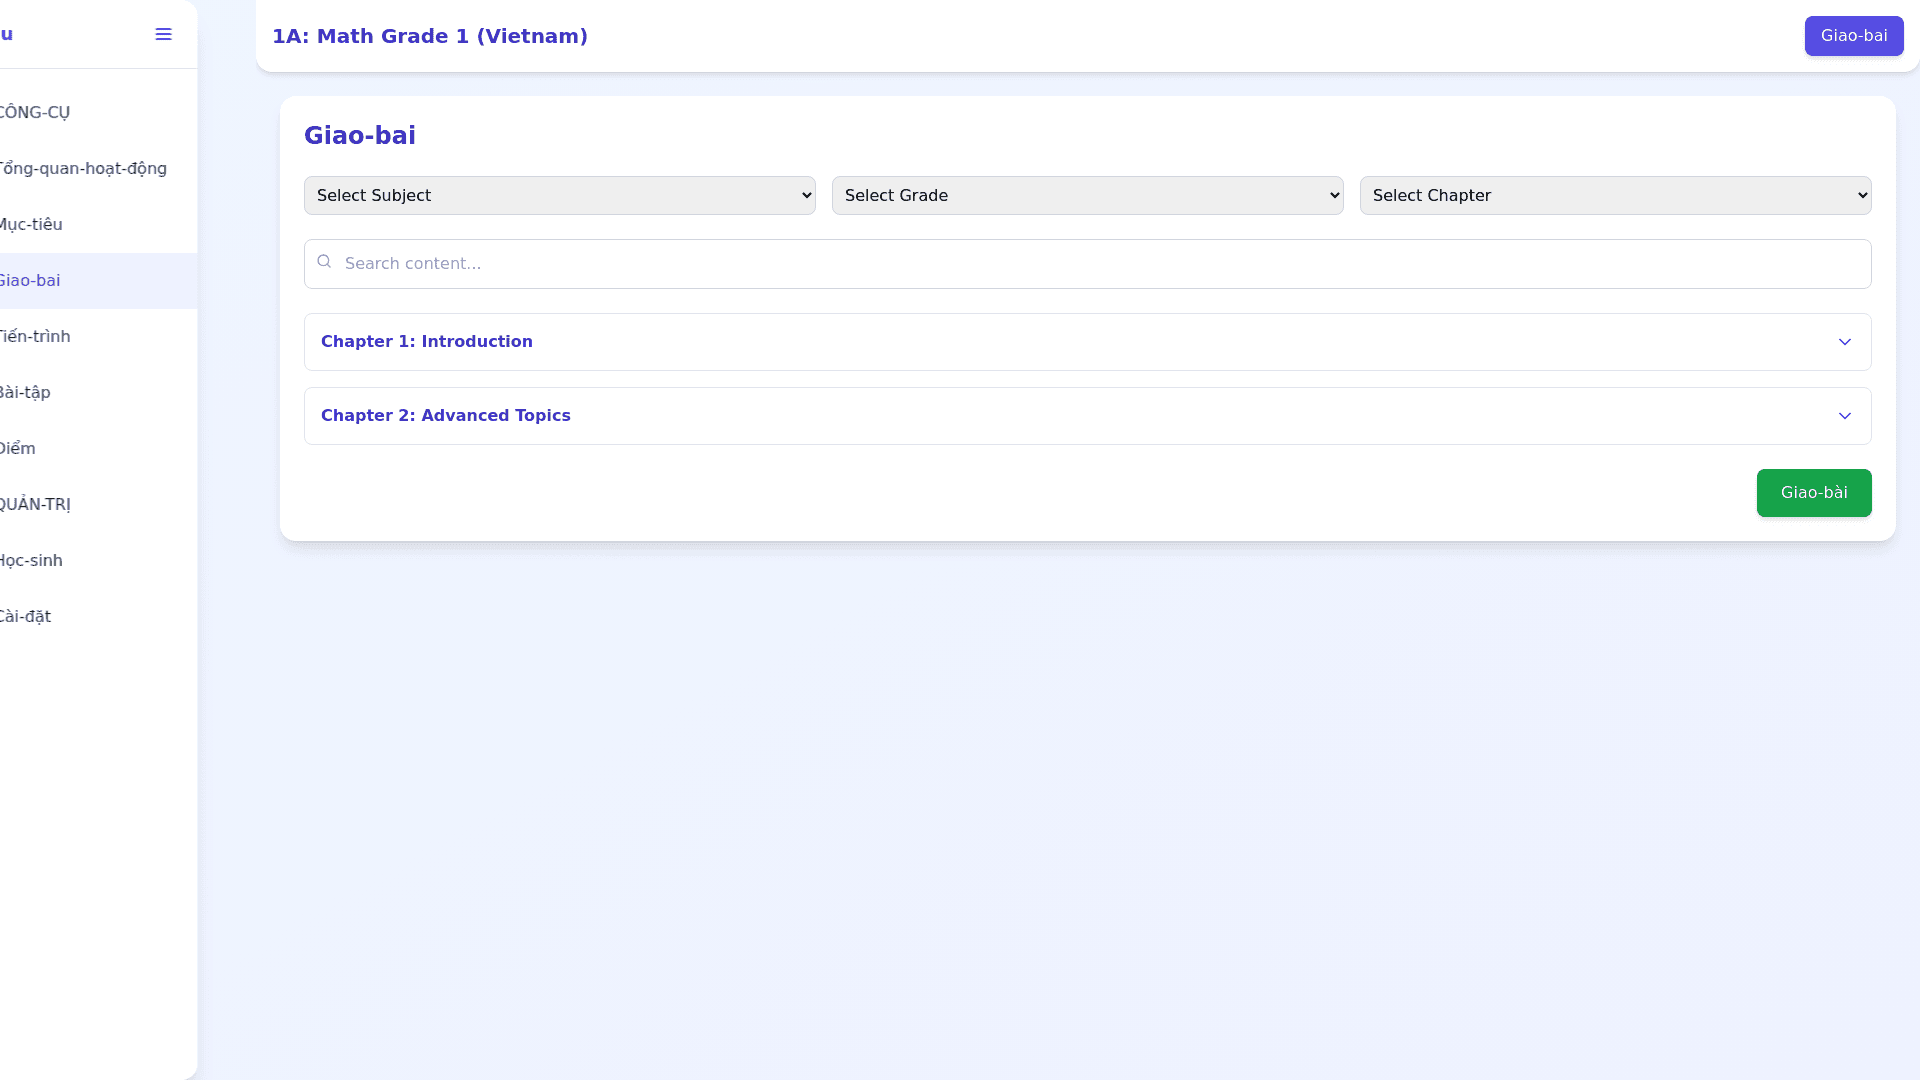Click the hamburger menu icon in sidebar
The height and width of the screenshot is (1080, 1920).
(x=163, y=35)
